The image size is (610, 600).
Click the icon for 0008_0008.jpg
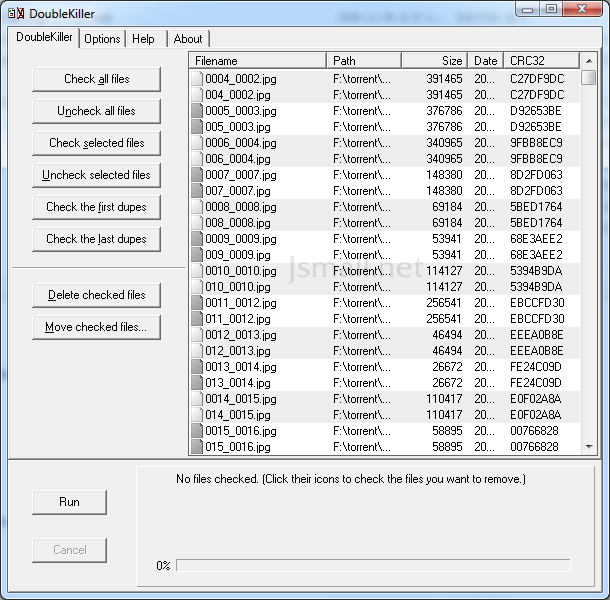tap(197, 207)
